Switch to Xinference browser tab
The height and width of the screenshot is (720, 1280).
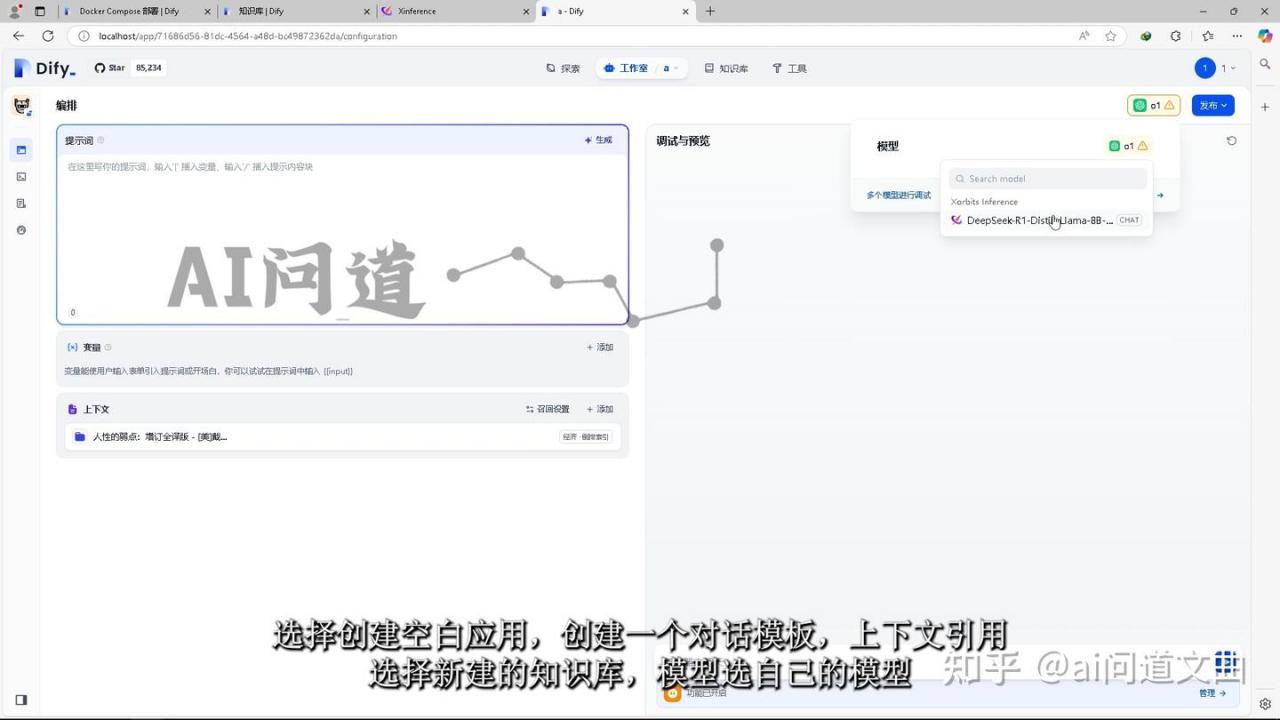coord(455,11)
